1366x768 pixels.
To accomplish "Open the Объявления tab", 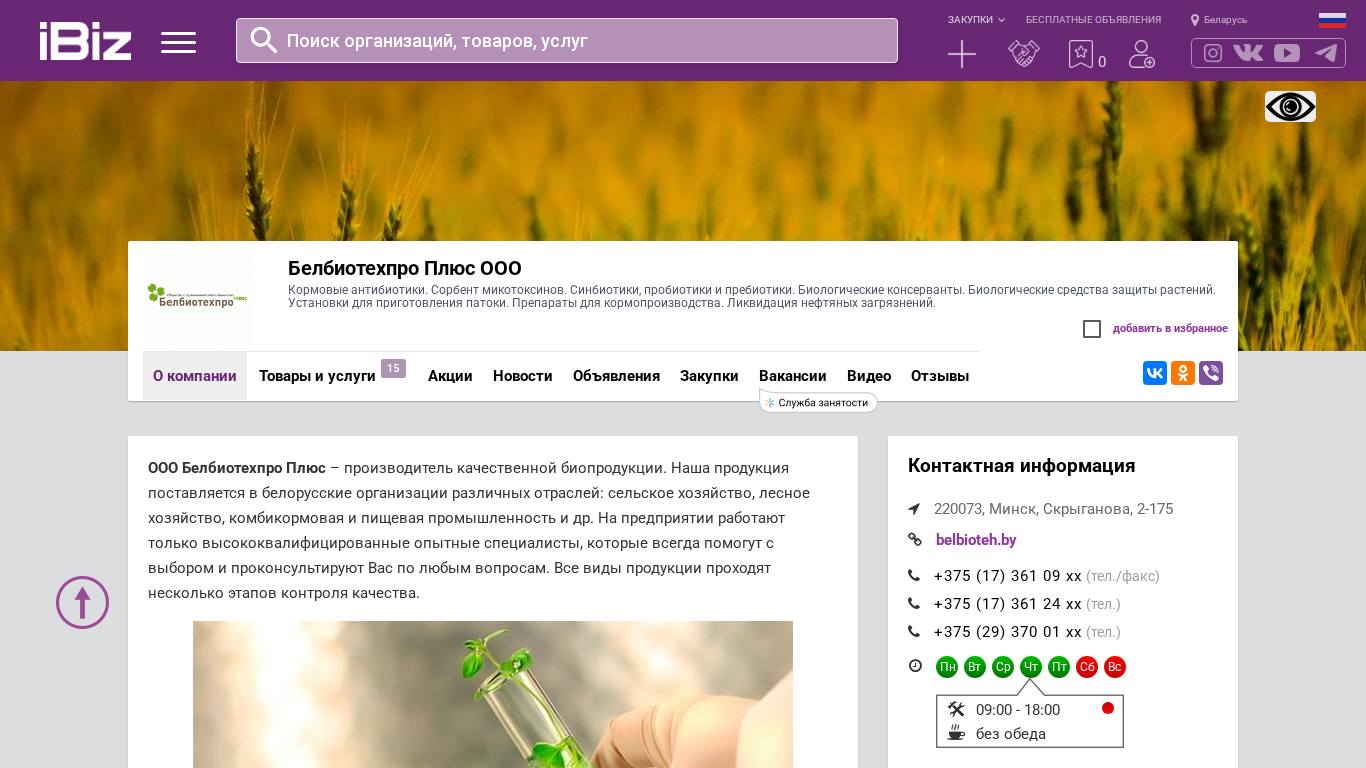I will [x=616, y=376].
